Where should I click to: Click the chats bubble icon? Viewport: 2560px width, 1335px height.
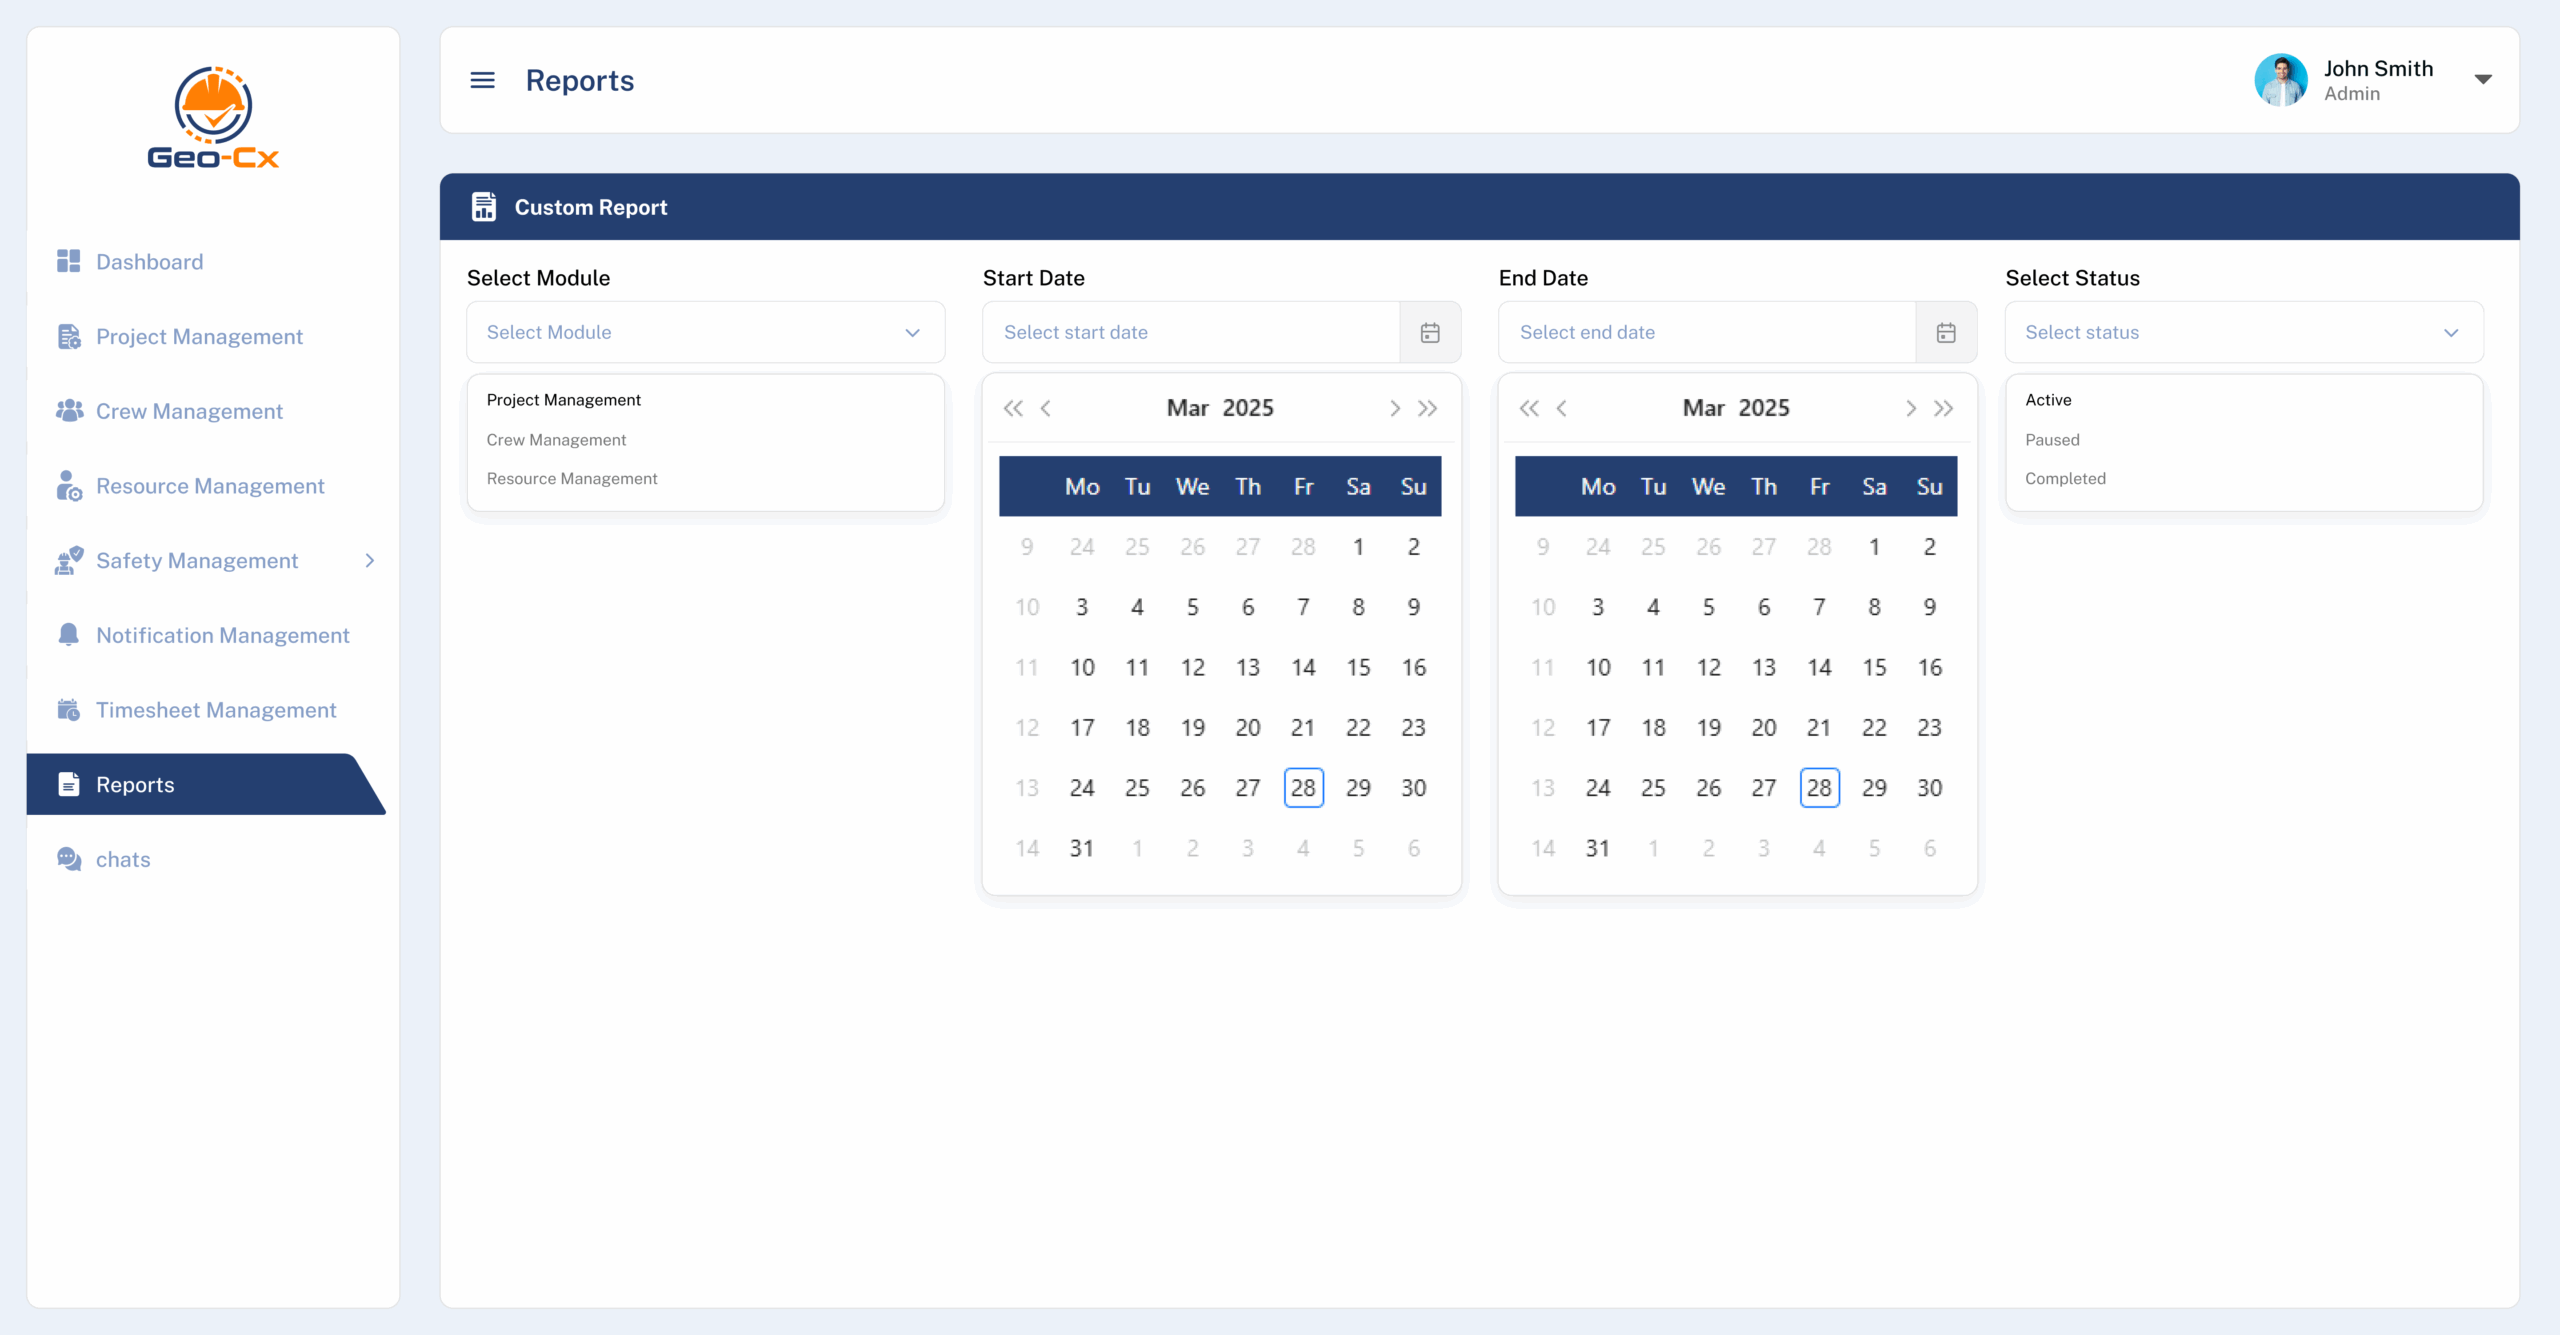tap(69, 859)
